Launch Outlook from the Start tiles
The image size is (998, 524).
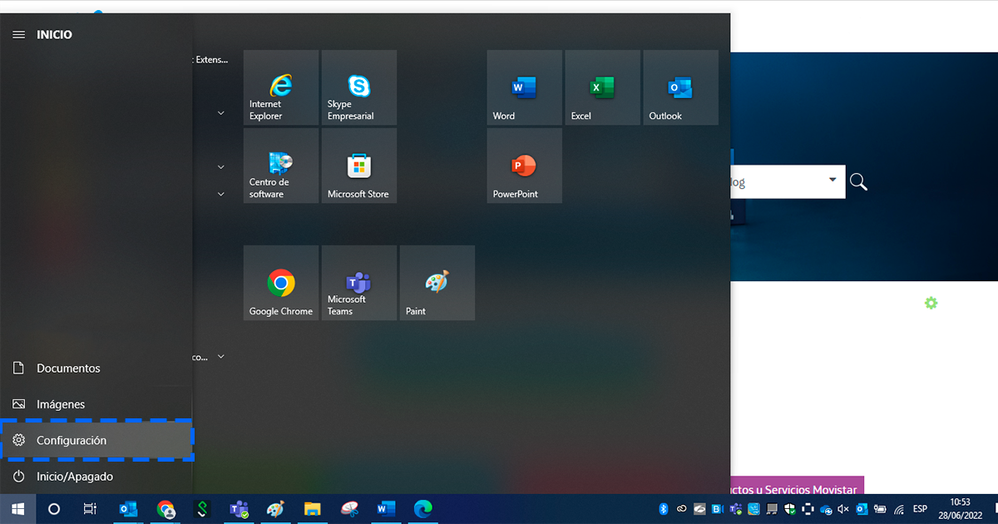[x=680, y=88]
